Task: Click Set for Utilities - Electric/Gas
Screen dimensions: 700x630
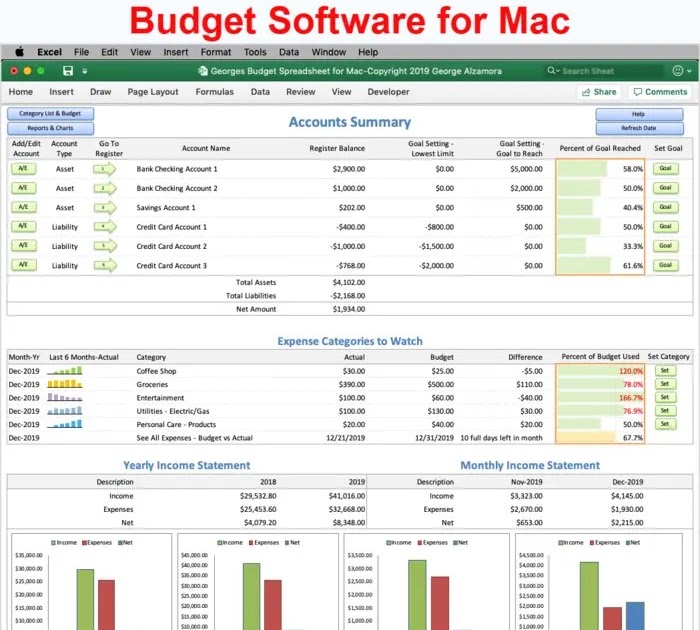Action: (665, 411)
